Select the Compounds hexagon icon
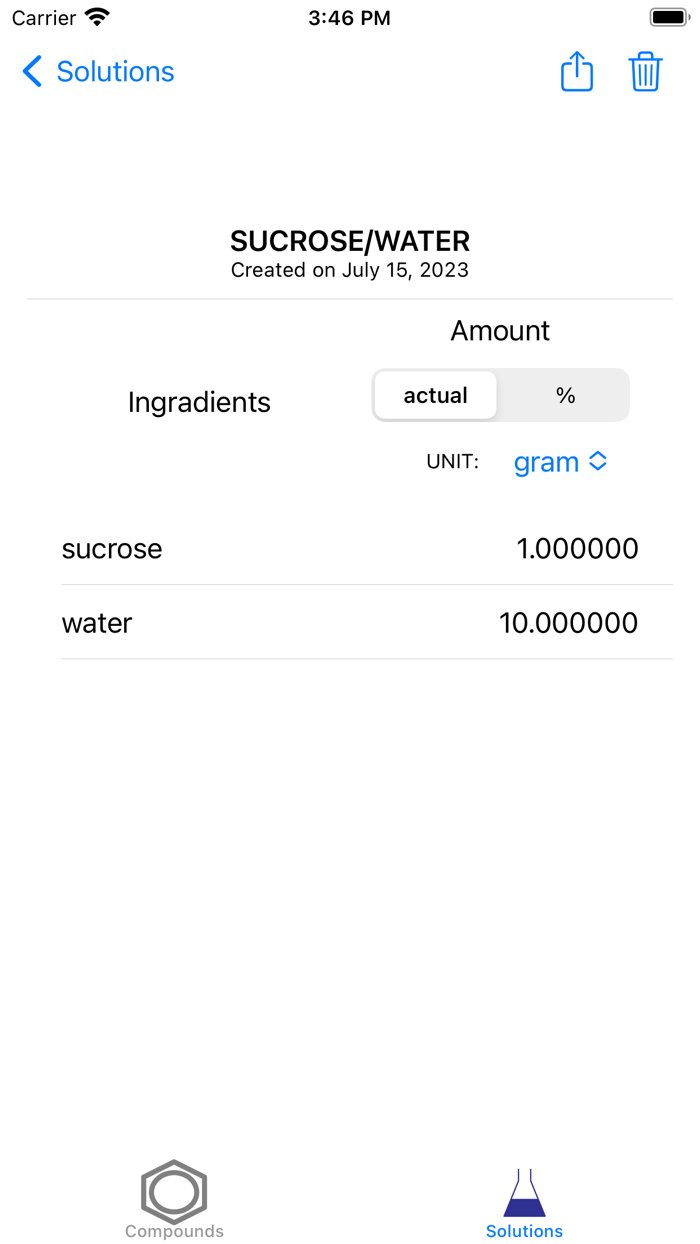 click(x=174, y=1192)
